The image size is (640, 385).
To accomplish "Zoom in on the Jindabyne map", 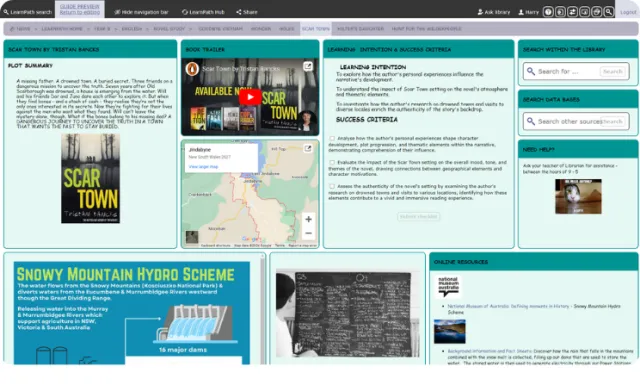I will tap(308, 219).
